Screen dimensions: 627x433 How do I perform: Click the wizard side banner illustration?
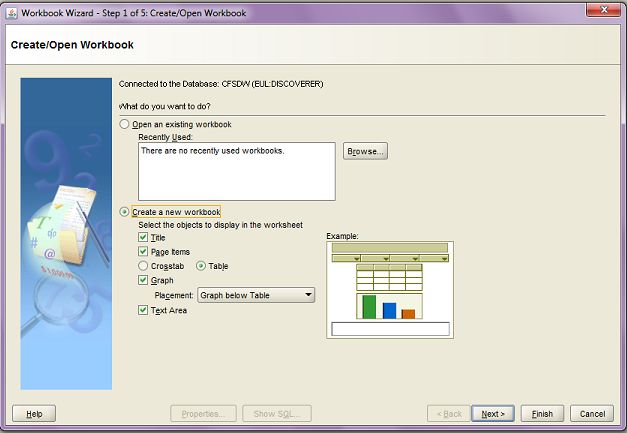pos(66,234)
